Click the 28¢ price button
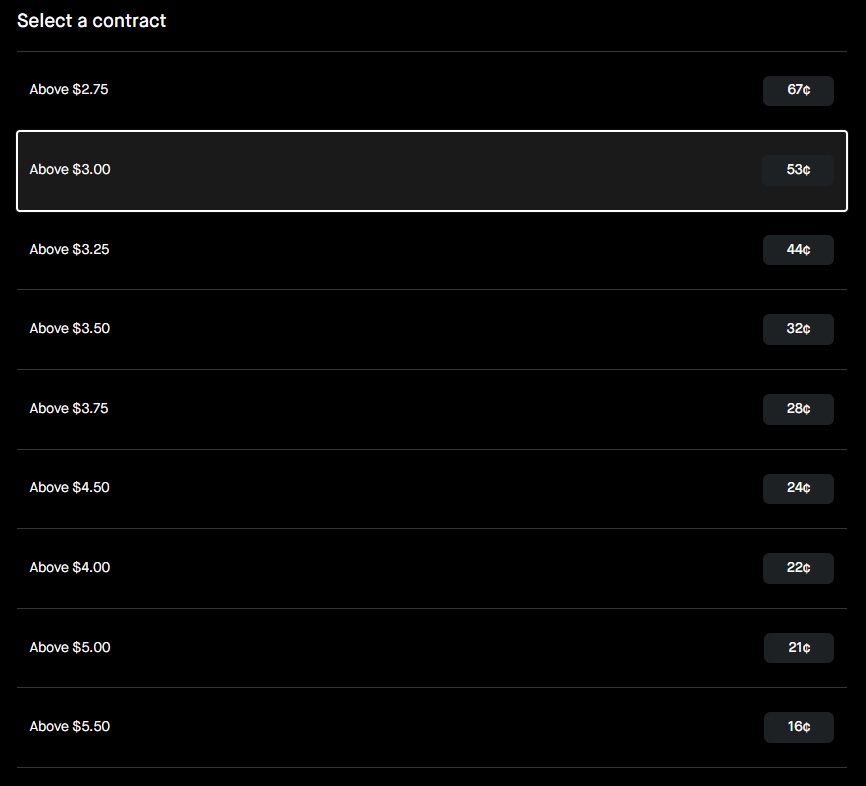The image size is (866, 786). point(798,409)
